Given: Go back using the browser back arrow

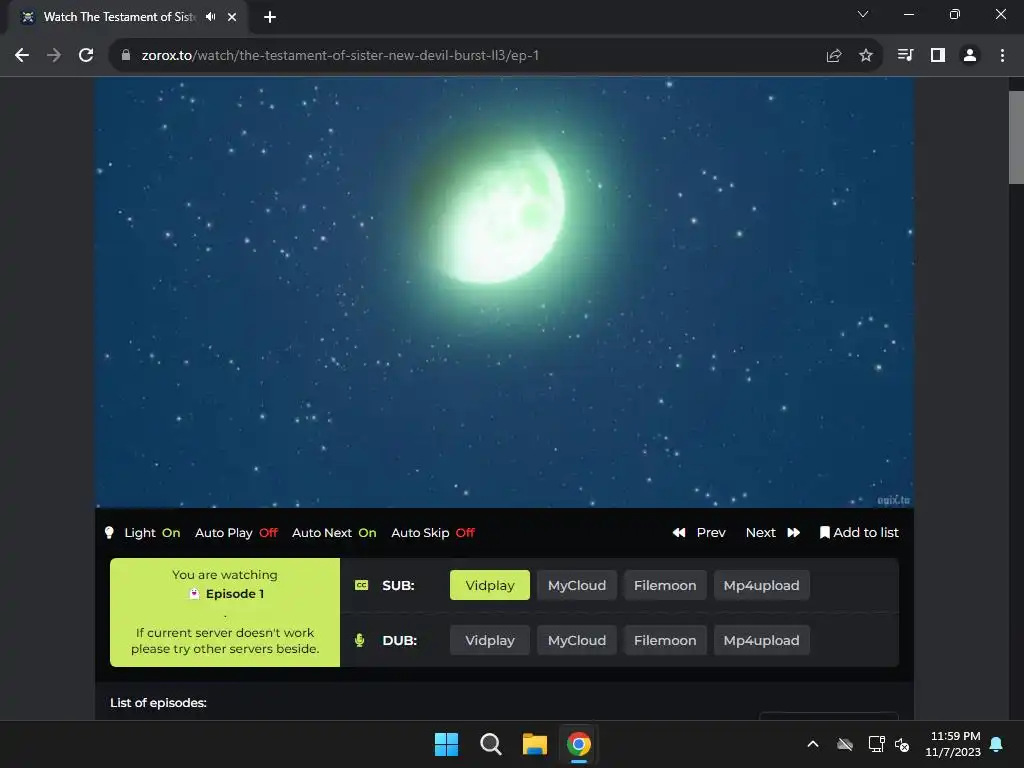Looking at the screenshot, I should [x=22, y=56].
